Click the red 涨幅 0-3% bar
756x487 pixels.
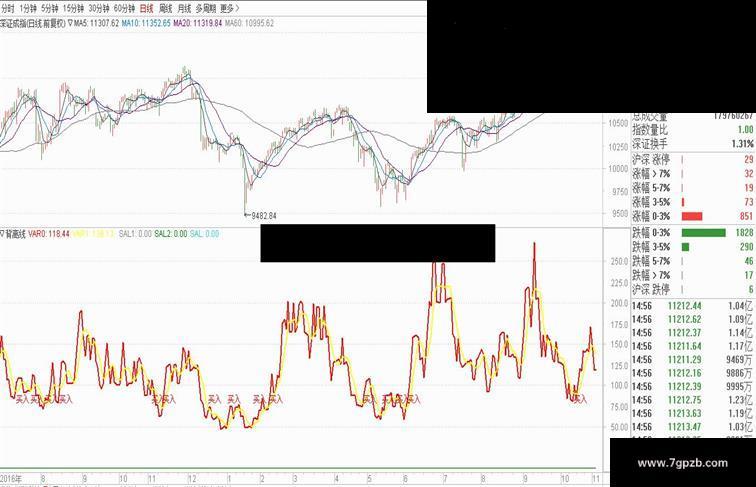[692, 216]
